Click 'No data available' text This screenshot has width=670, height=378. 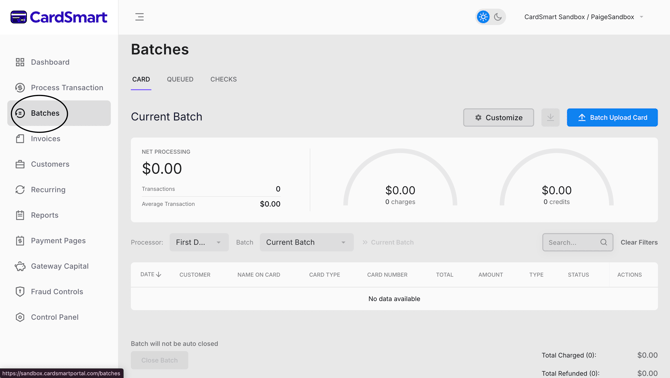pos(394,299)
